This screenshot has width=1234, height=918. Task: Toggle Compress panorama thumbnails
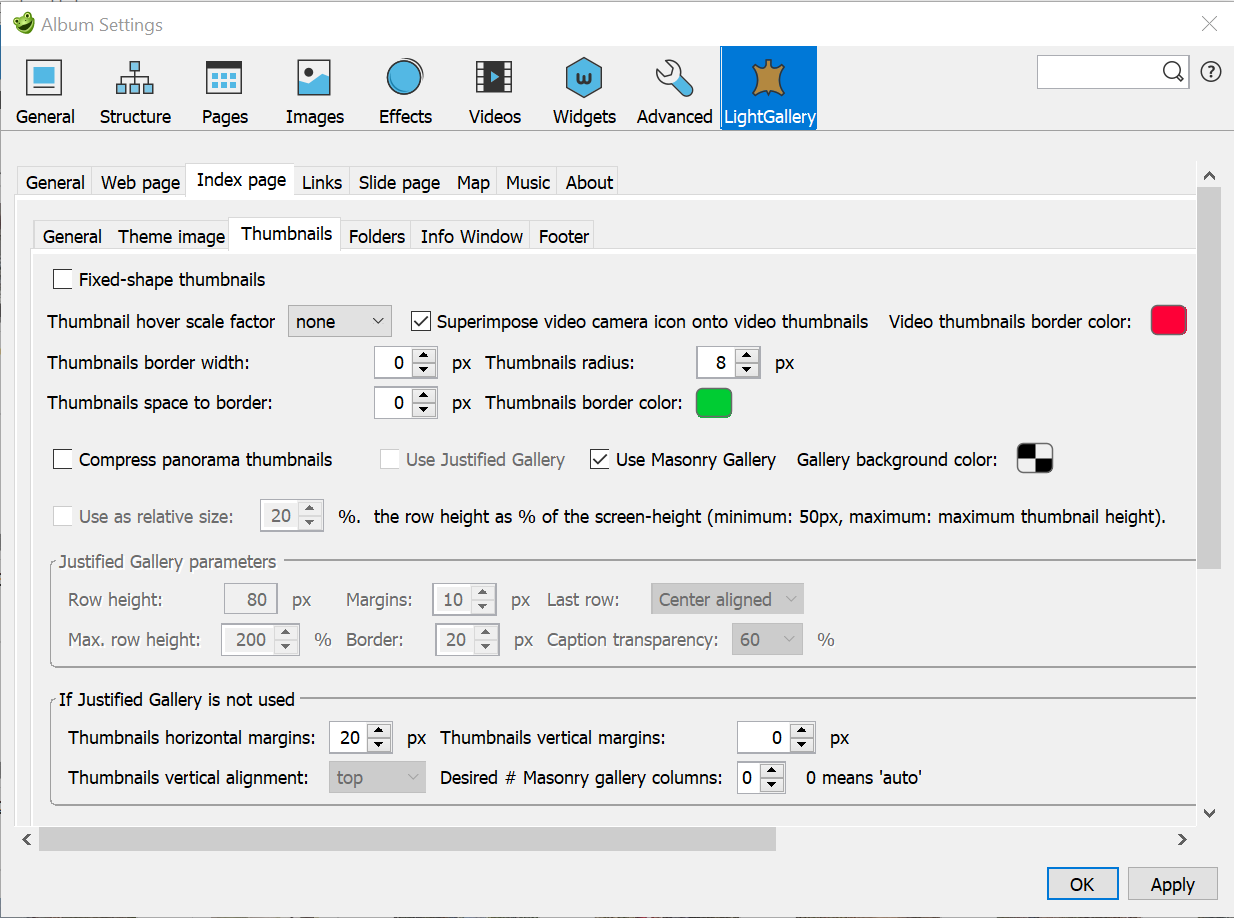[63, 460]
